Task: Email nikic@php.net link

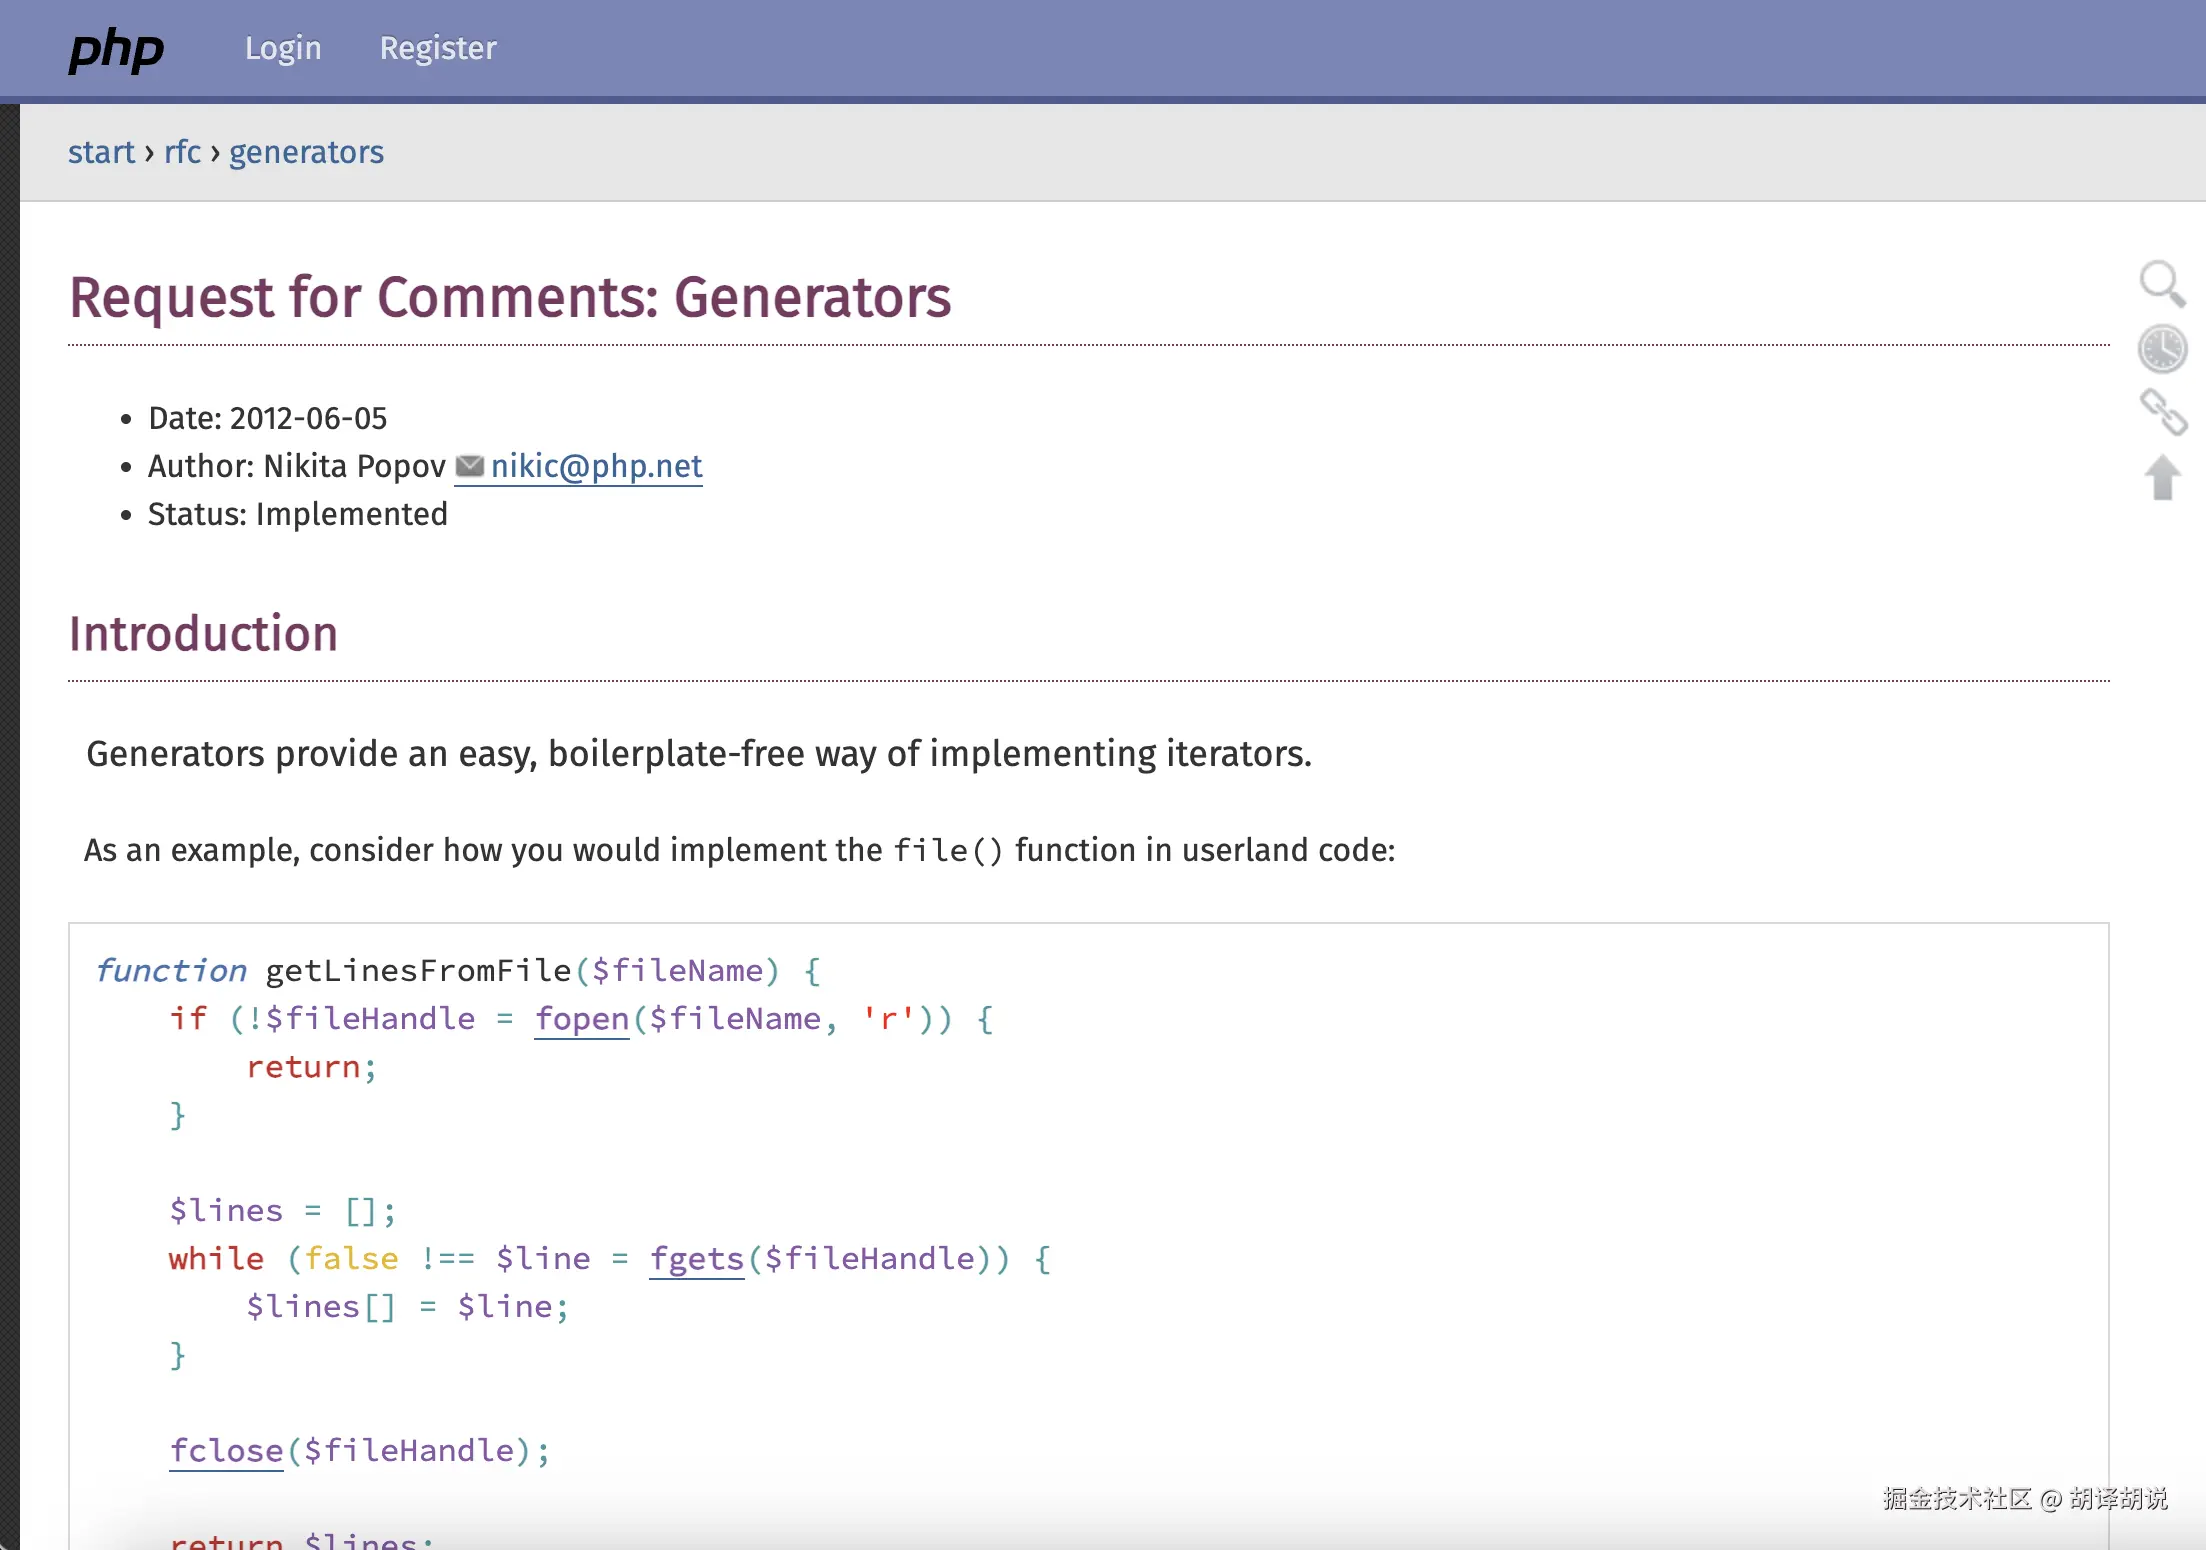Action: [x=596, y=466]
